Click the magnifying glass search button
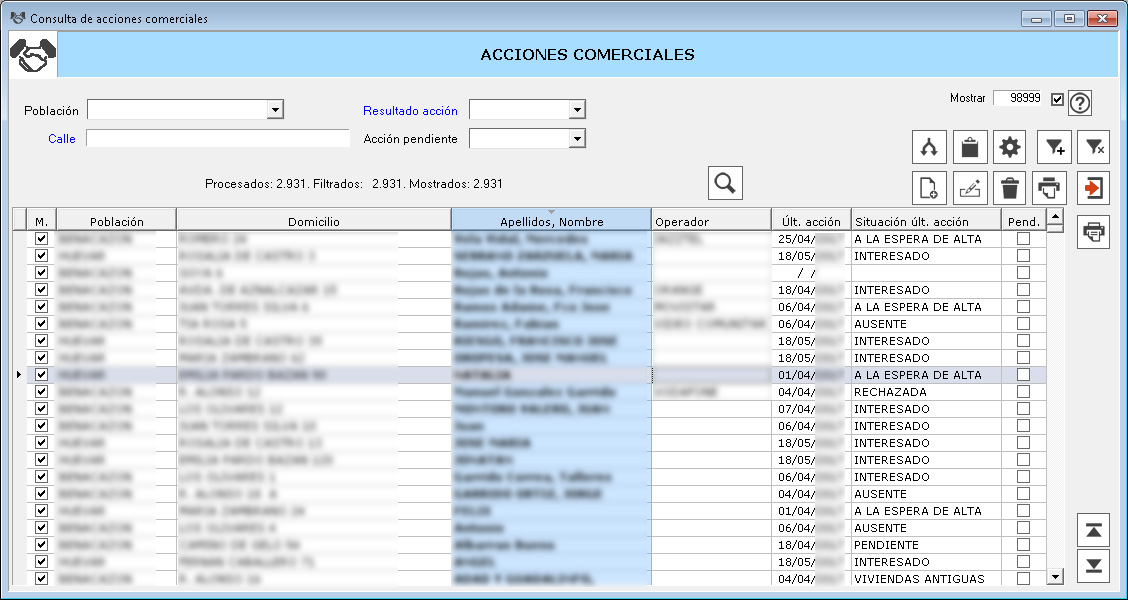The width and height of the screenshot is (1128, 600). pos(725,183)
